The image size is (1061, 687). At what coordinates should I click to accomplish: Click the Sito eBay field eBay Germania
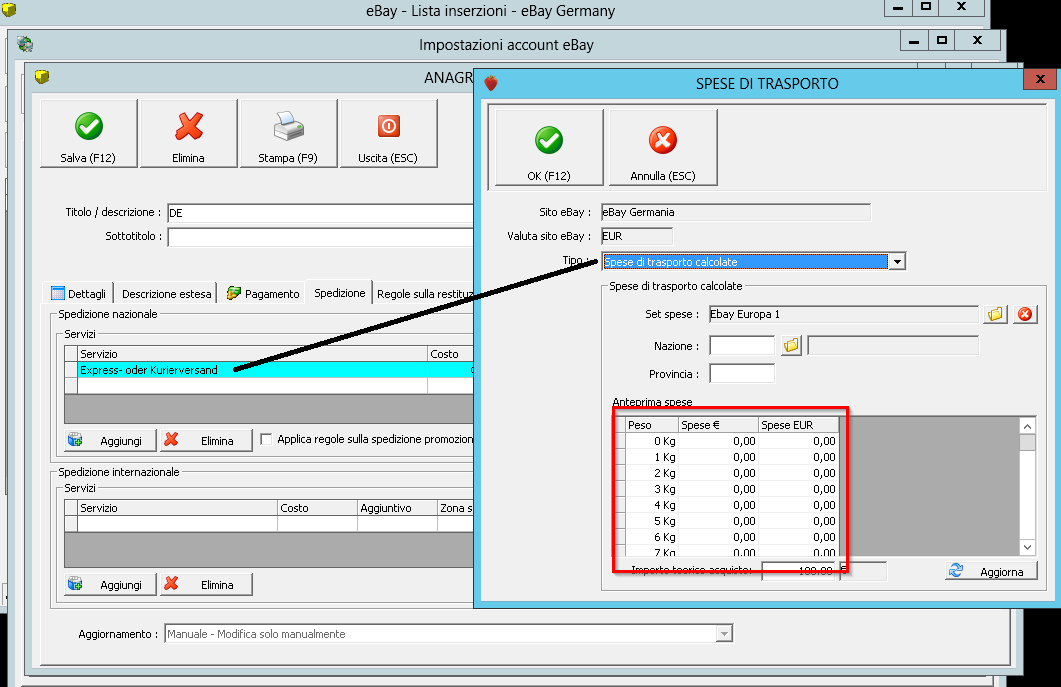(736, 213)
